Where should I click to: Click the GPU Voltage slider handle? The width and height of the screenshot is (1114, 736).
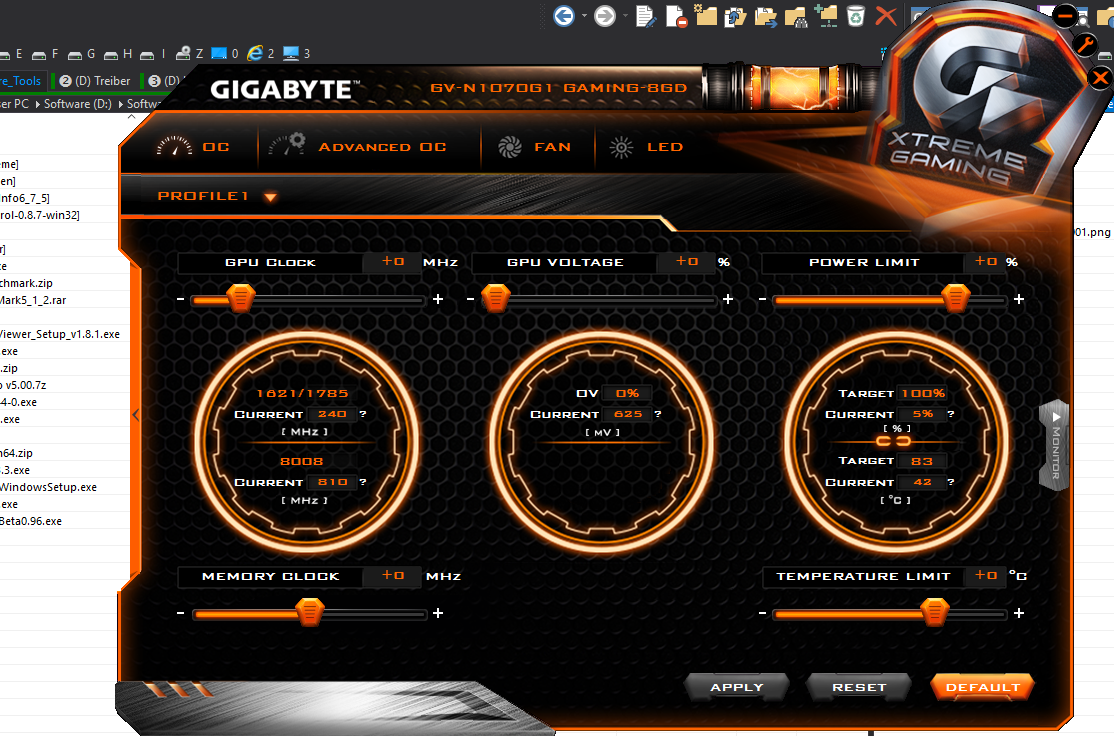click(x=496, y=298)
